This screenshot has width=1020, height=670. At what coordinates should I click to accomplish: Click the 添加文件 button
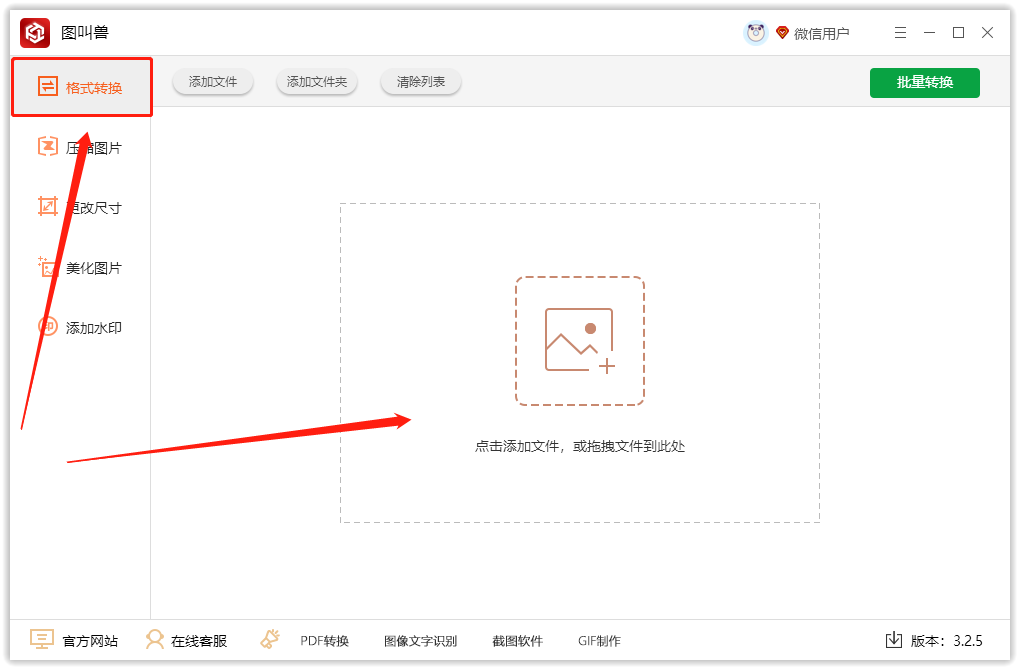(212, 82)
